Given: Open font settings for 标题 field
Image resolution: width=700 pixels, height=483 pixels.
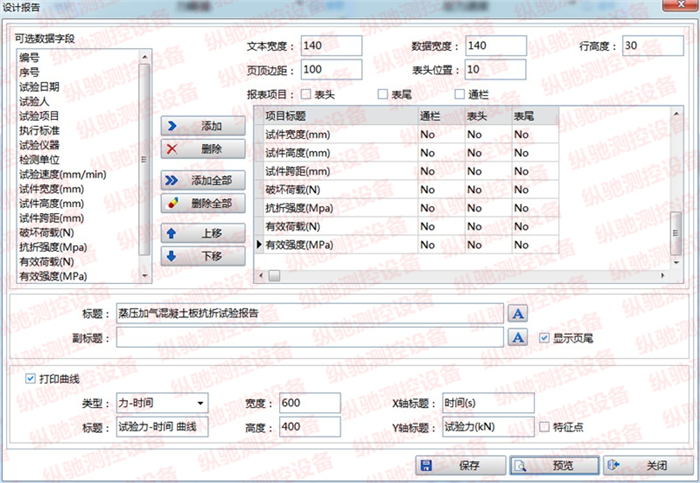Looking at the screenshot, I should tap(518, 313).
